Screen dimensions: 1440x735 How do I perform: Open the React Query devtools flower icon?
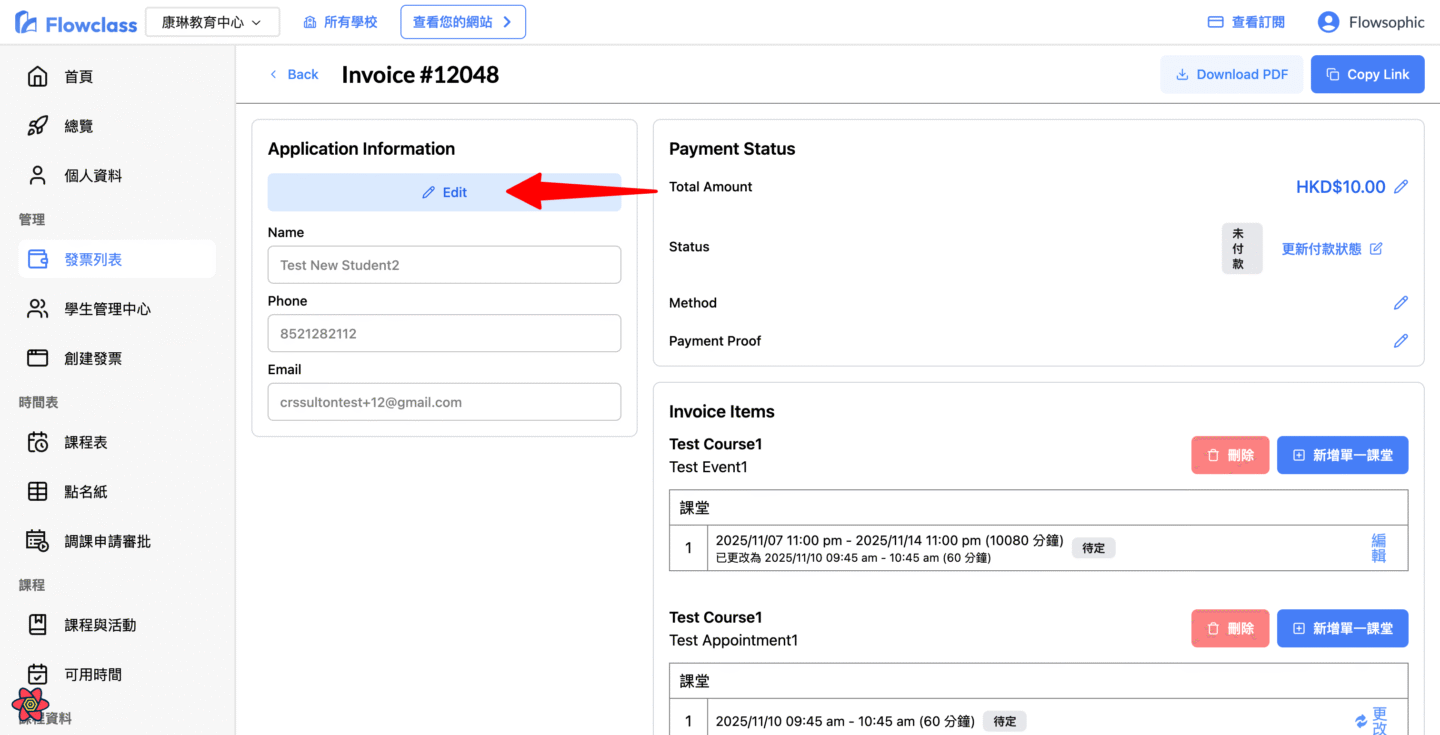31,704
